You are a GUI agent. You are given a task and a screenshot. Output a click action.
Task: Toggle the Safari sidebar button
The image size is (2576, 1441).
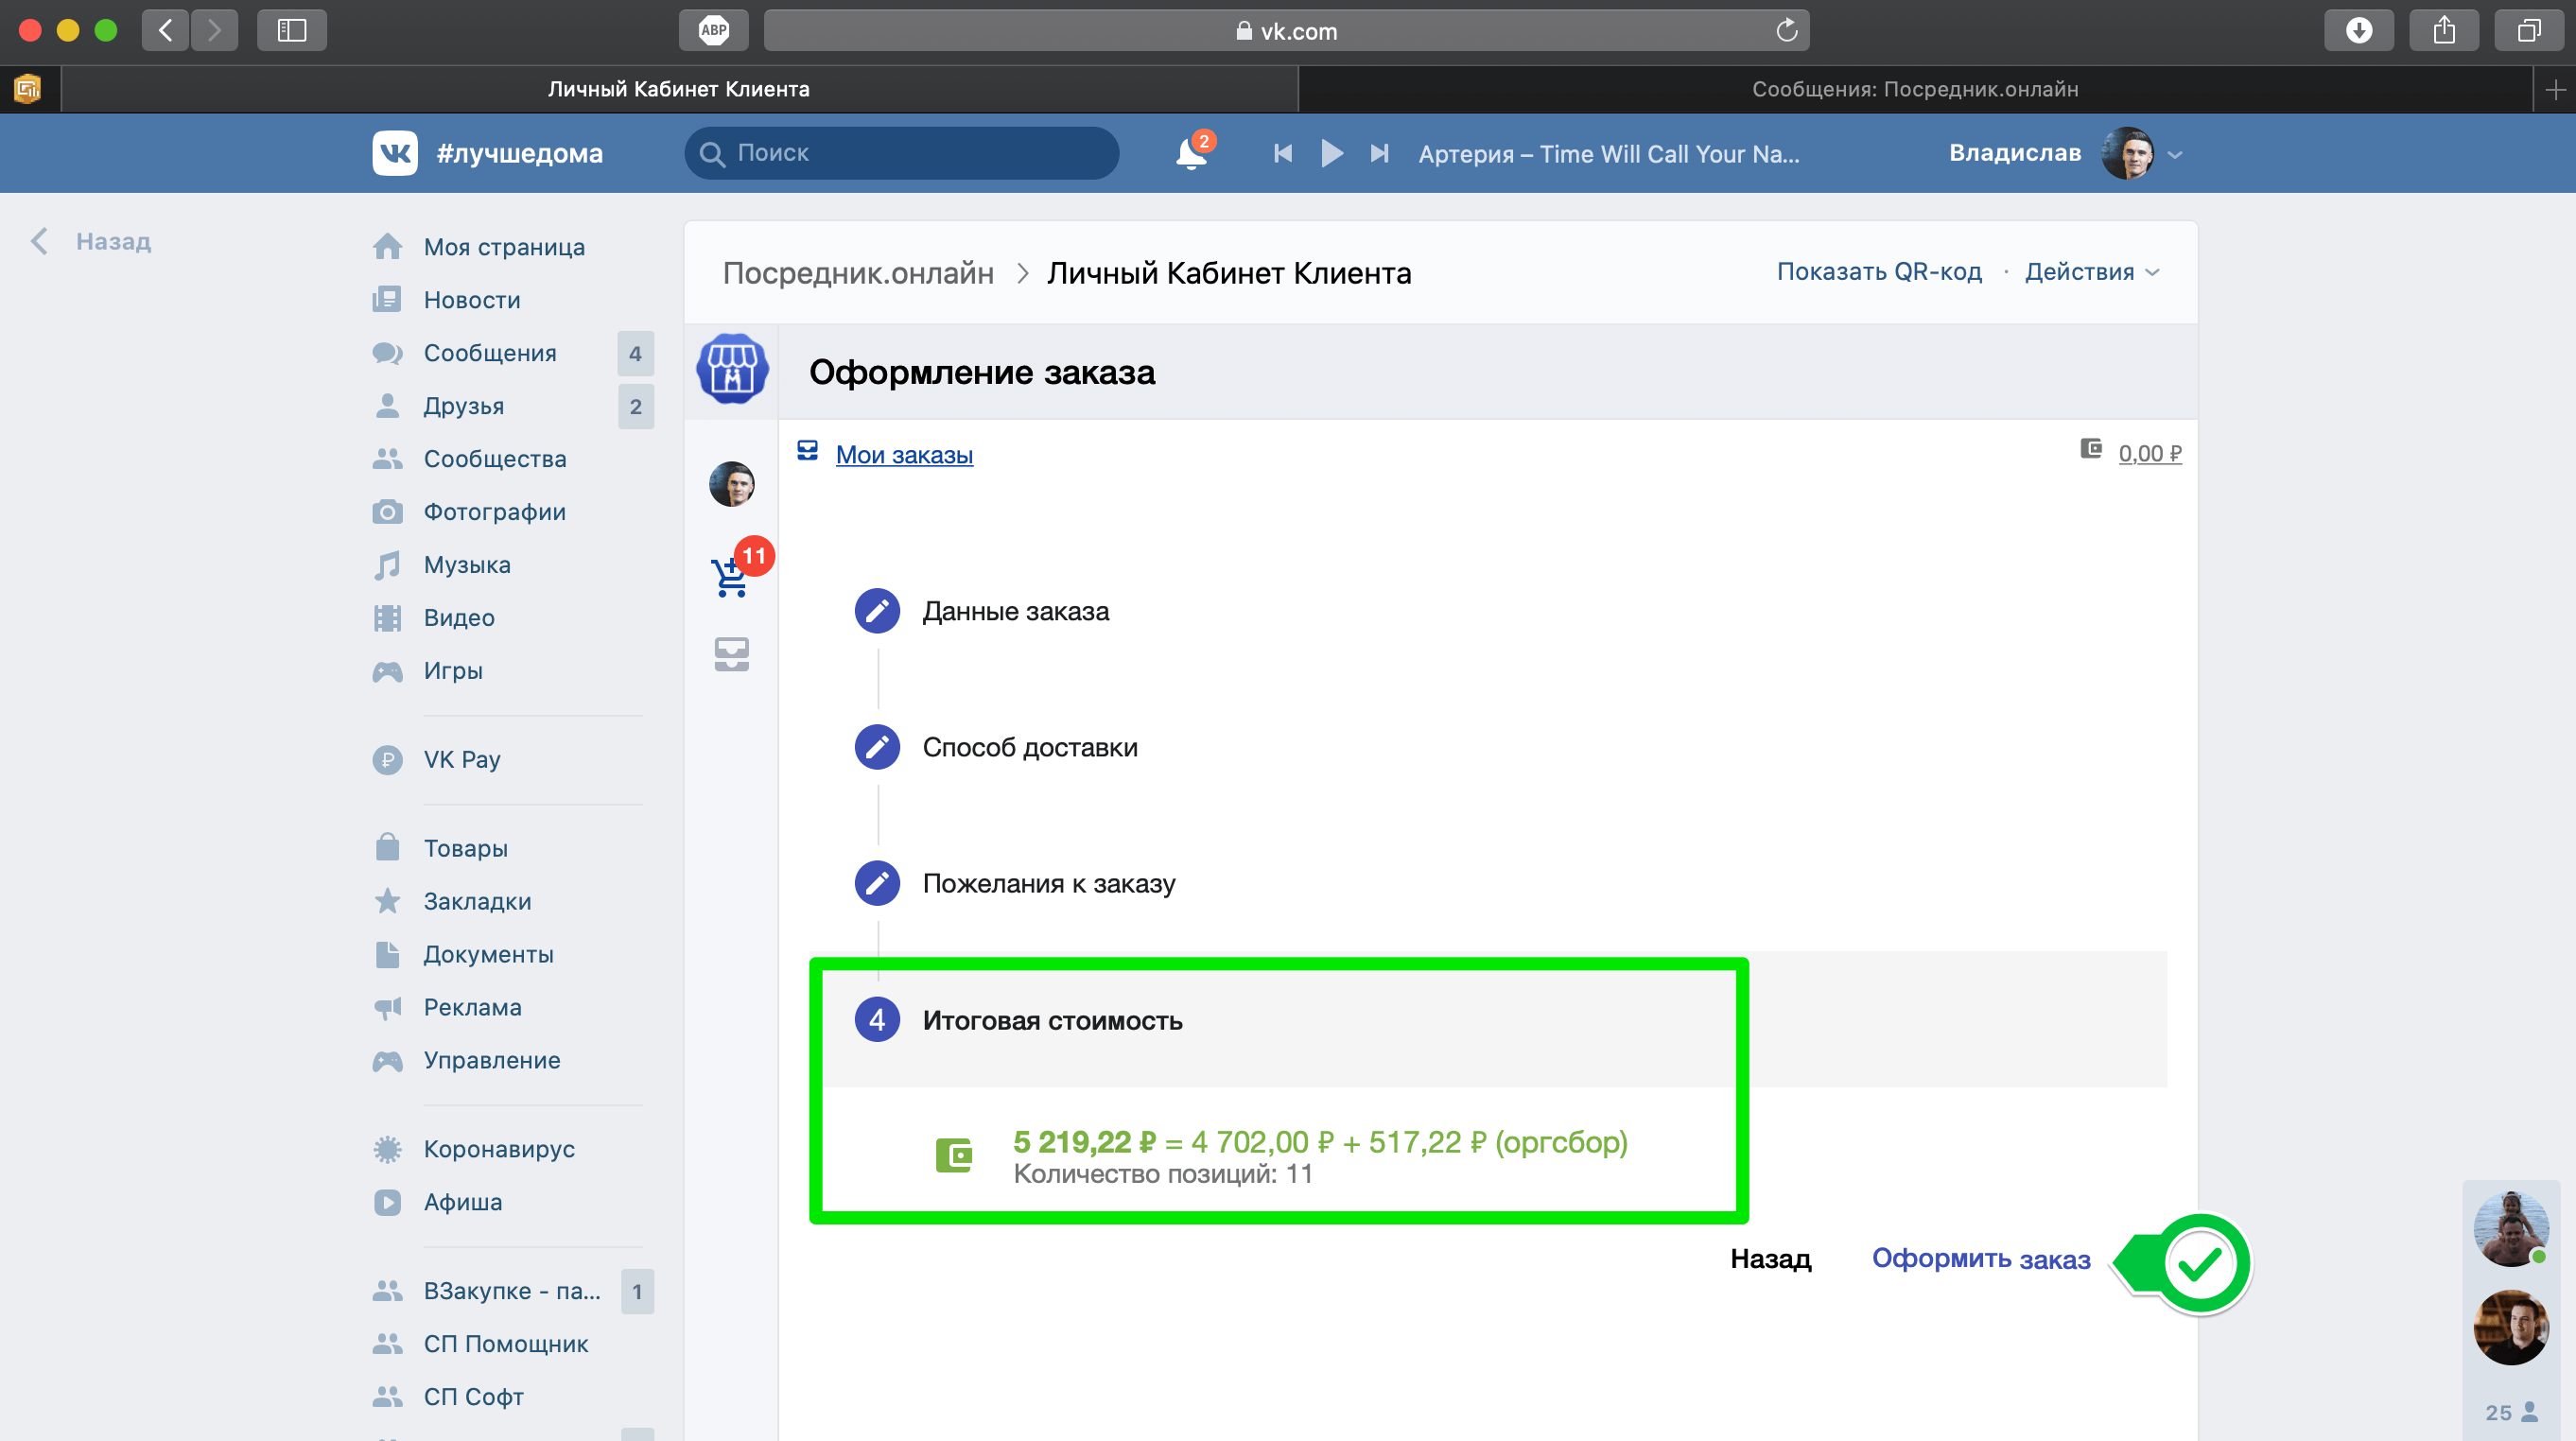291,30
